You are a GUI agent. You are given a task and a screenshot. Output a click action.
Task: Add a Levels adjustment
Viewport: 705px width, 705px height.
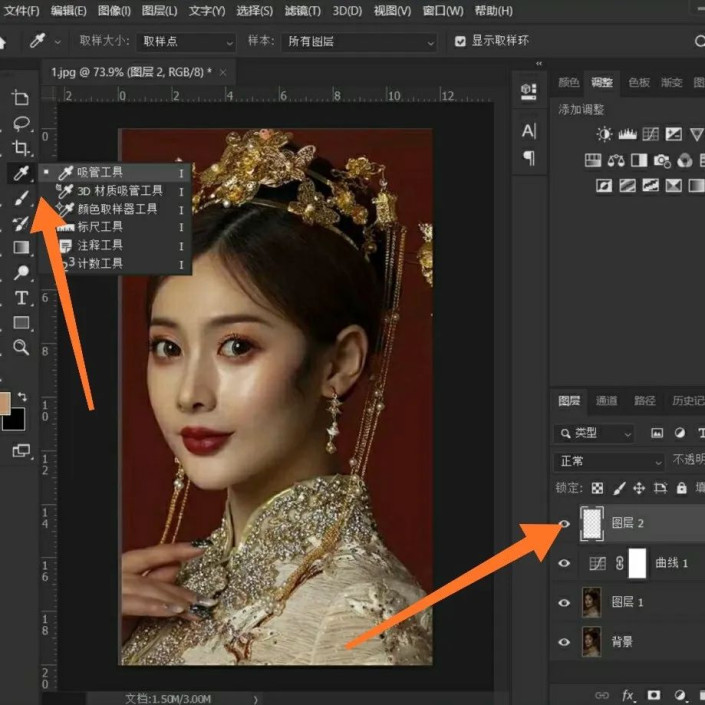tap(627, 134)
